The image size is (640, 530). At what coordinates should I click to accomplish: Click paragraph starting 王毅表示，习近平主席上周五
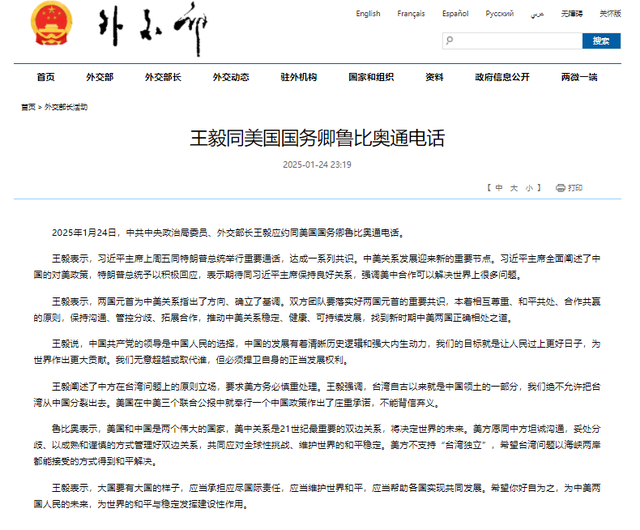tap(317, 267)
